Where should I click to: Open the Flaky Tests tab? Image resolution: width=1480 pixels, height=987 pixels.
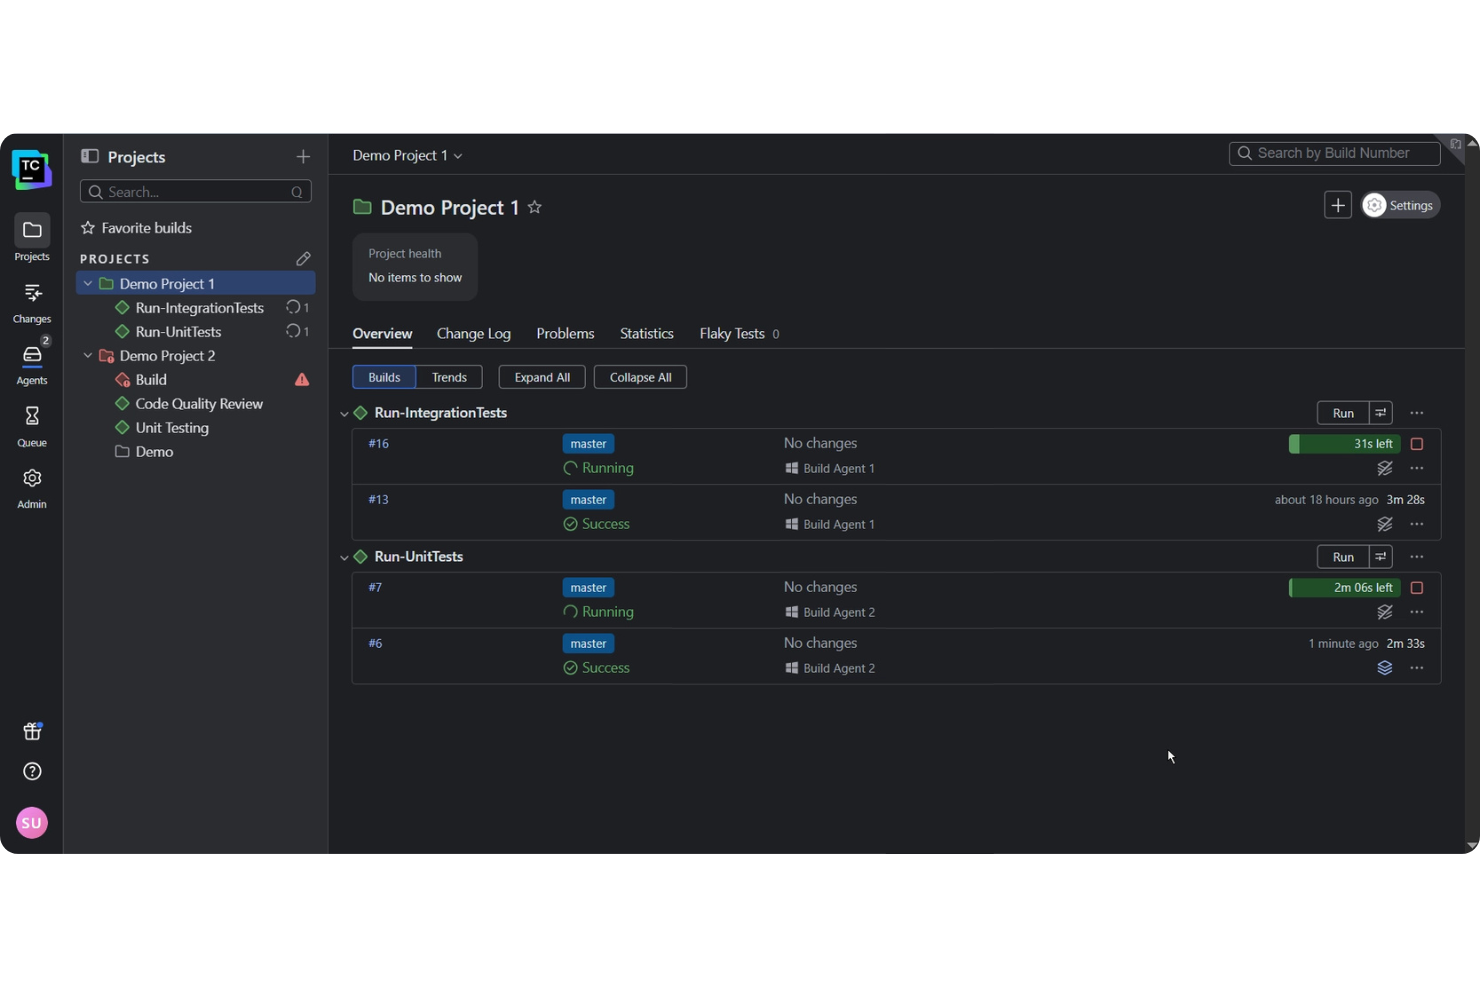731,333
